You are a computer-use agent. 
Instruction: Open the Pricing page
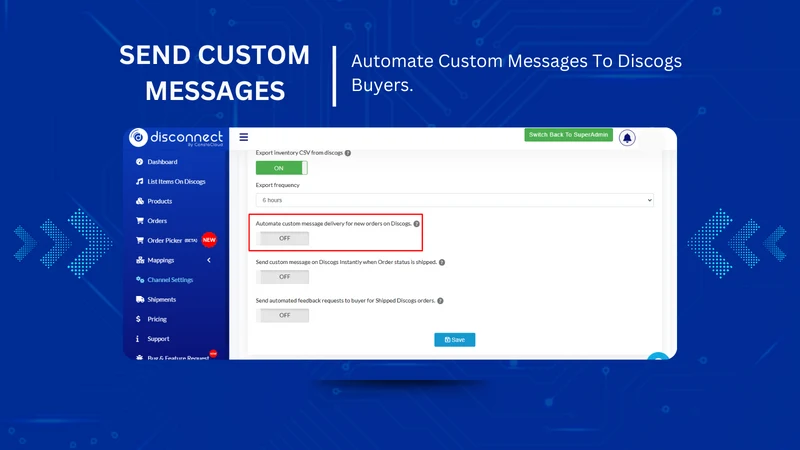[x=157, y=319]
